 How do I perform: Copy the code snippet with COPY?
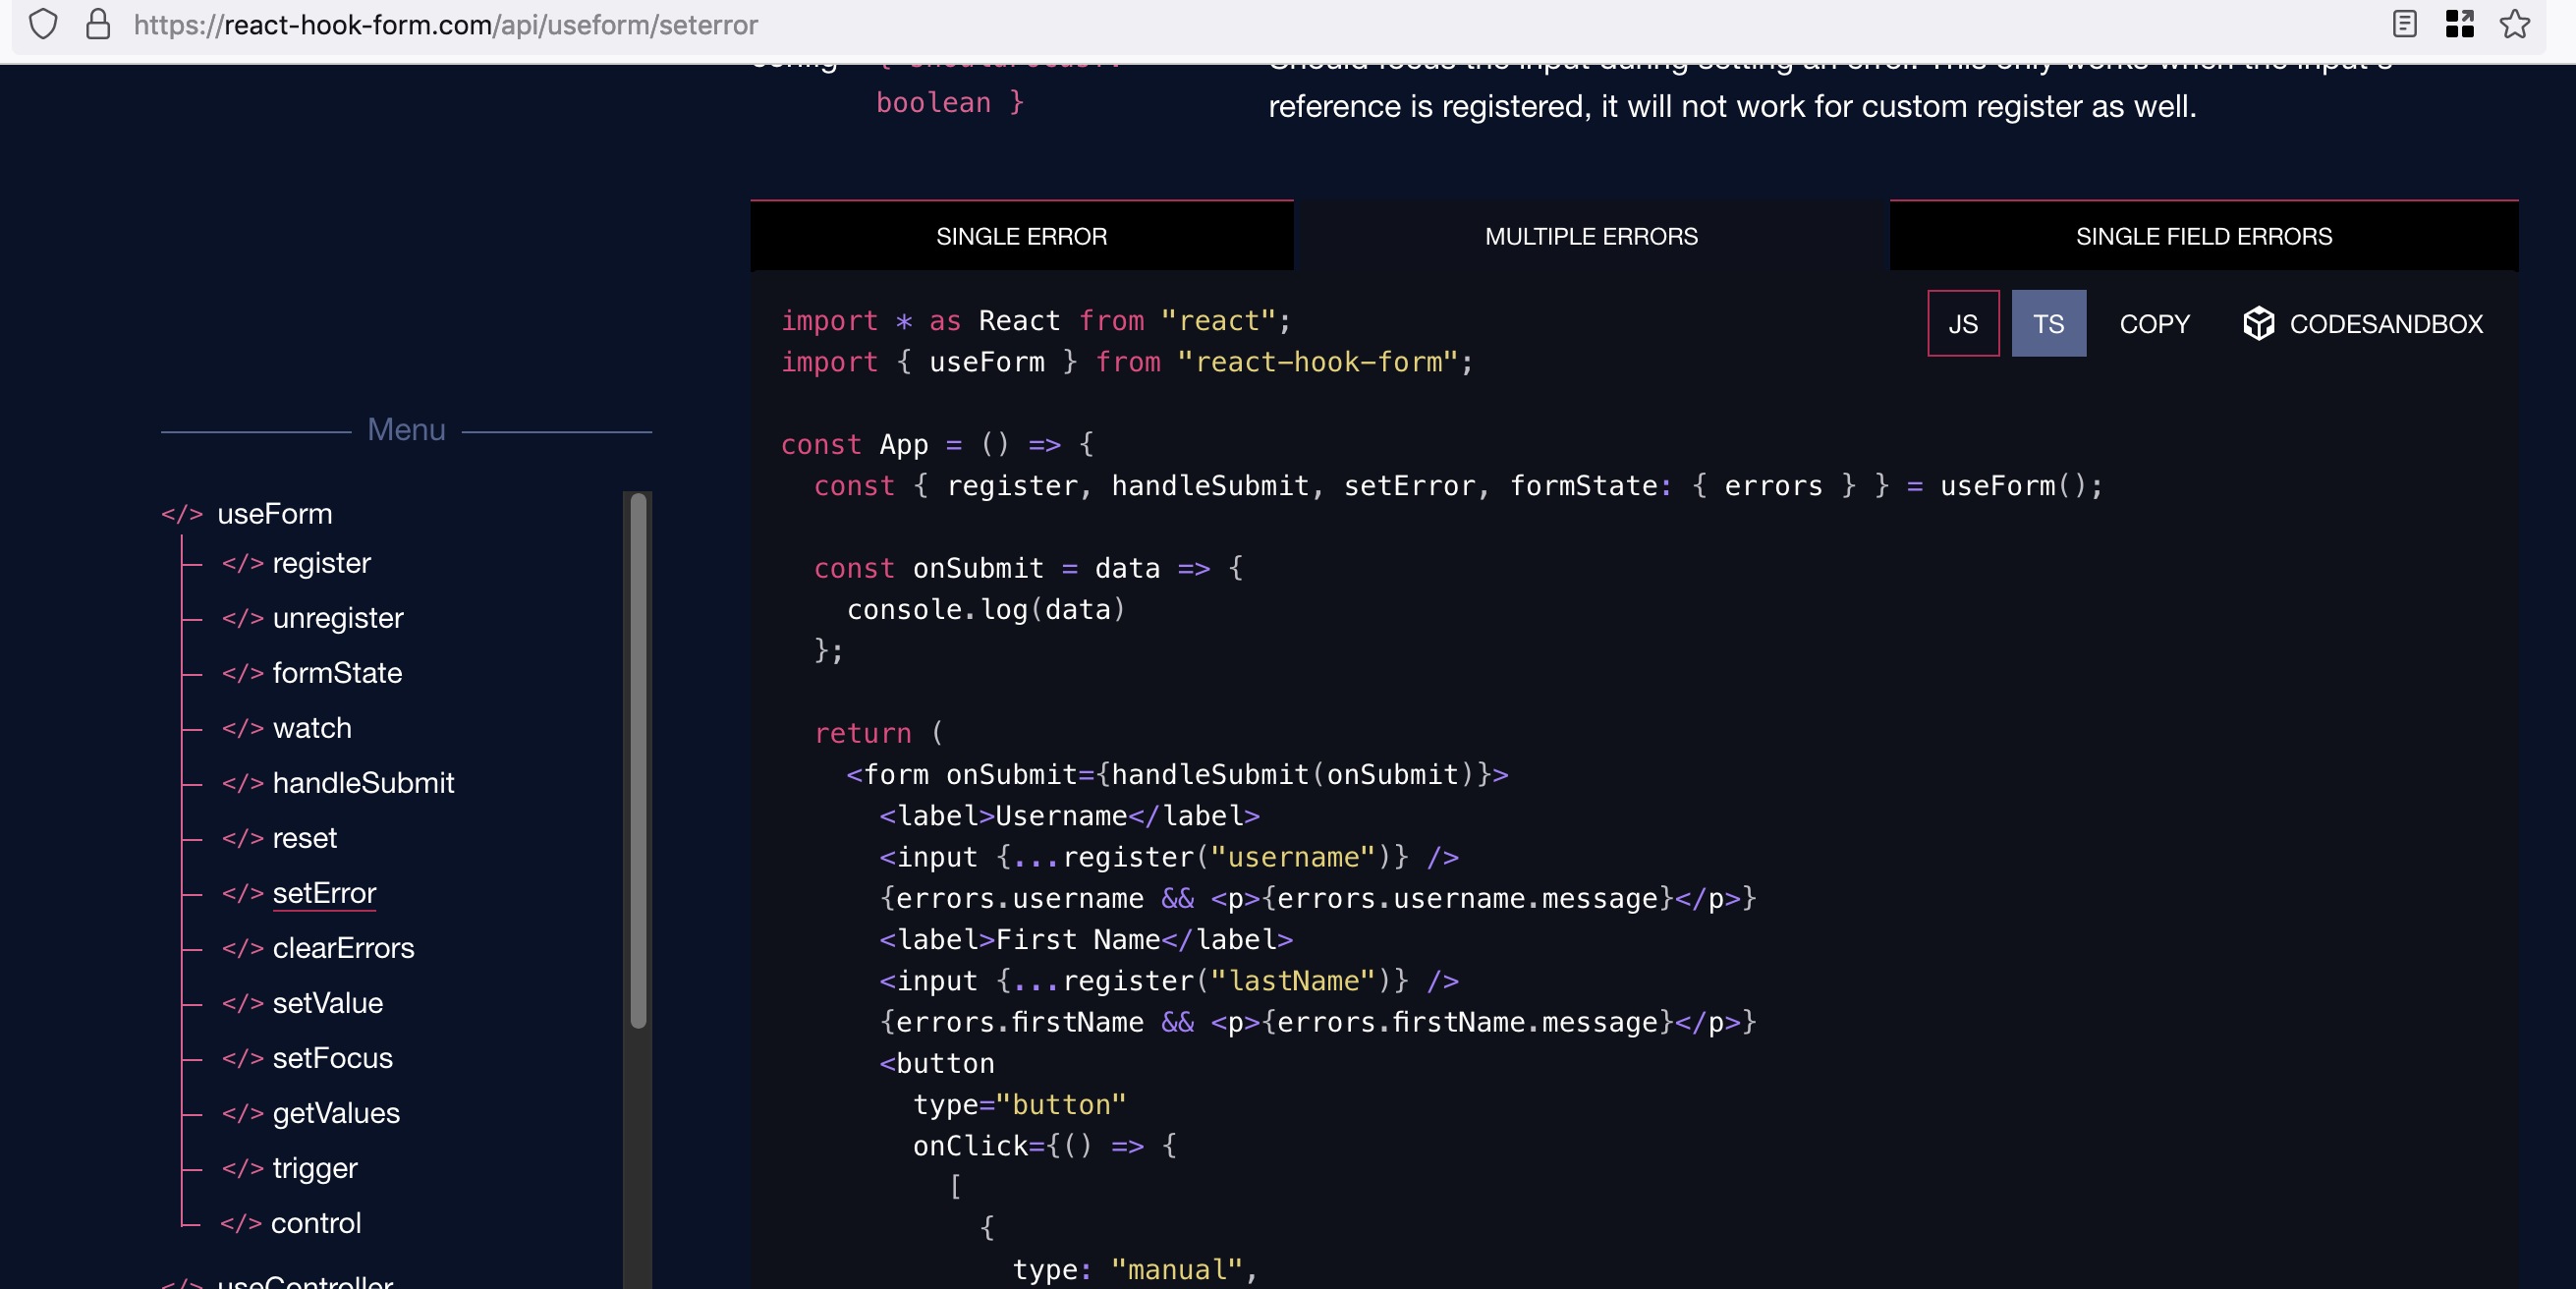2154,323
